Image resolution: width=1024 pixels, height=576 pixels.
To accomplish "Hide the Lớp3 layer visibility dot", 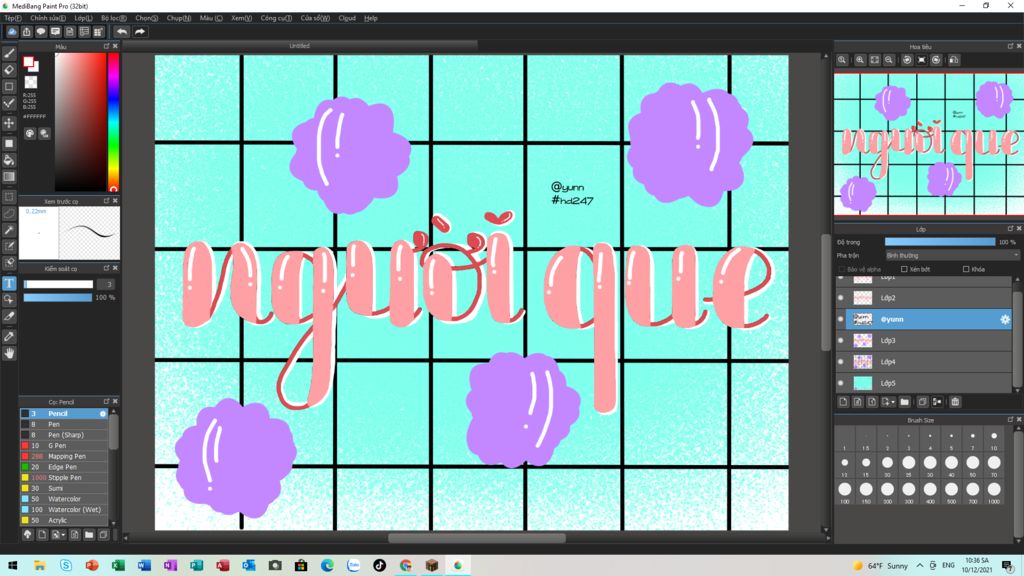I will click(841, 340).
